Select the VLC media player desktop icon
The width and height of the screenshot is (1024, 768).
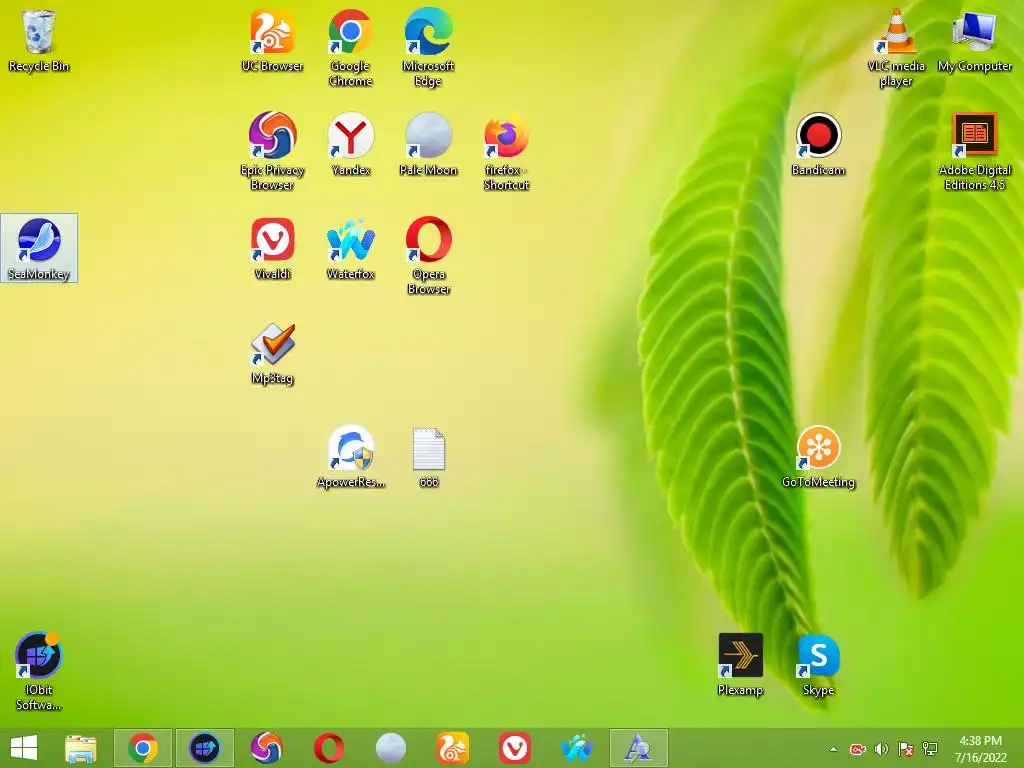coord(896,48)
